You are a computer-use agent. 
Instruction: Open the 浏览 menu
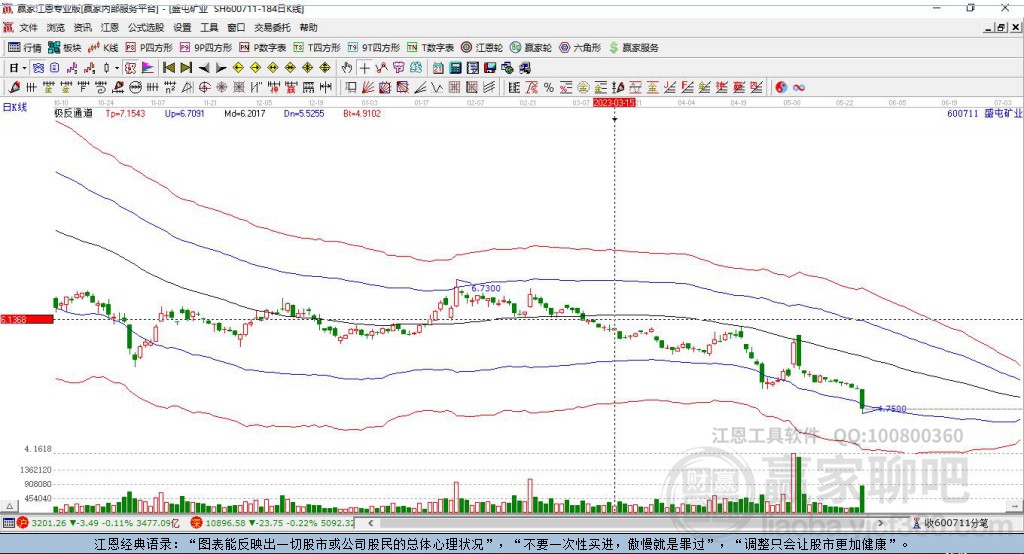(56, 27)
